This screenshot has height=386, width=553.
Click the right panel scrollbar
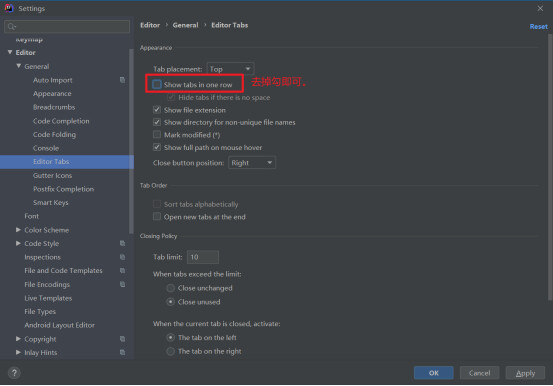[x=550, y=168]
